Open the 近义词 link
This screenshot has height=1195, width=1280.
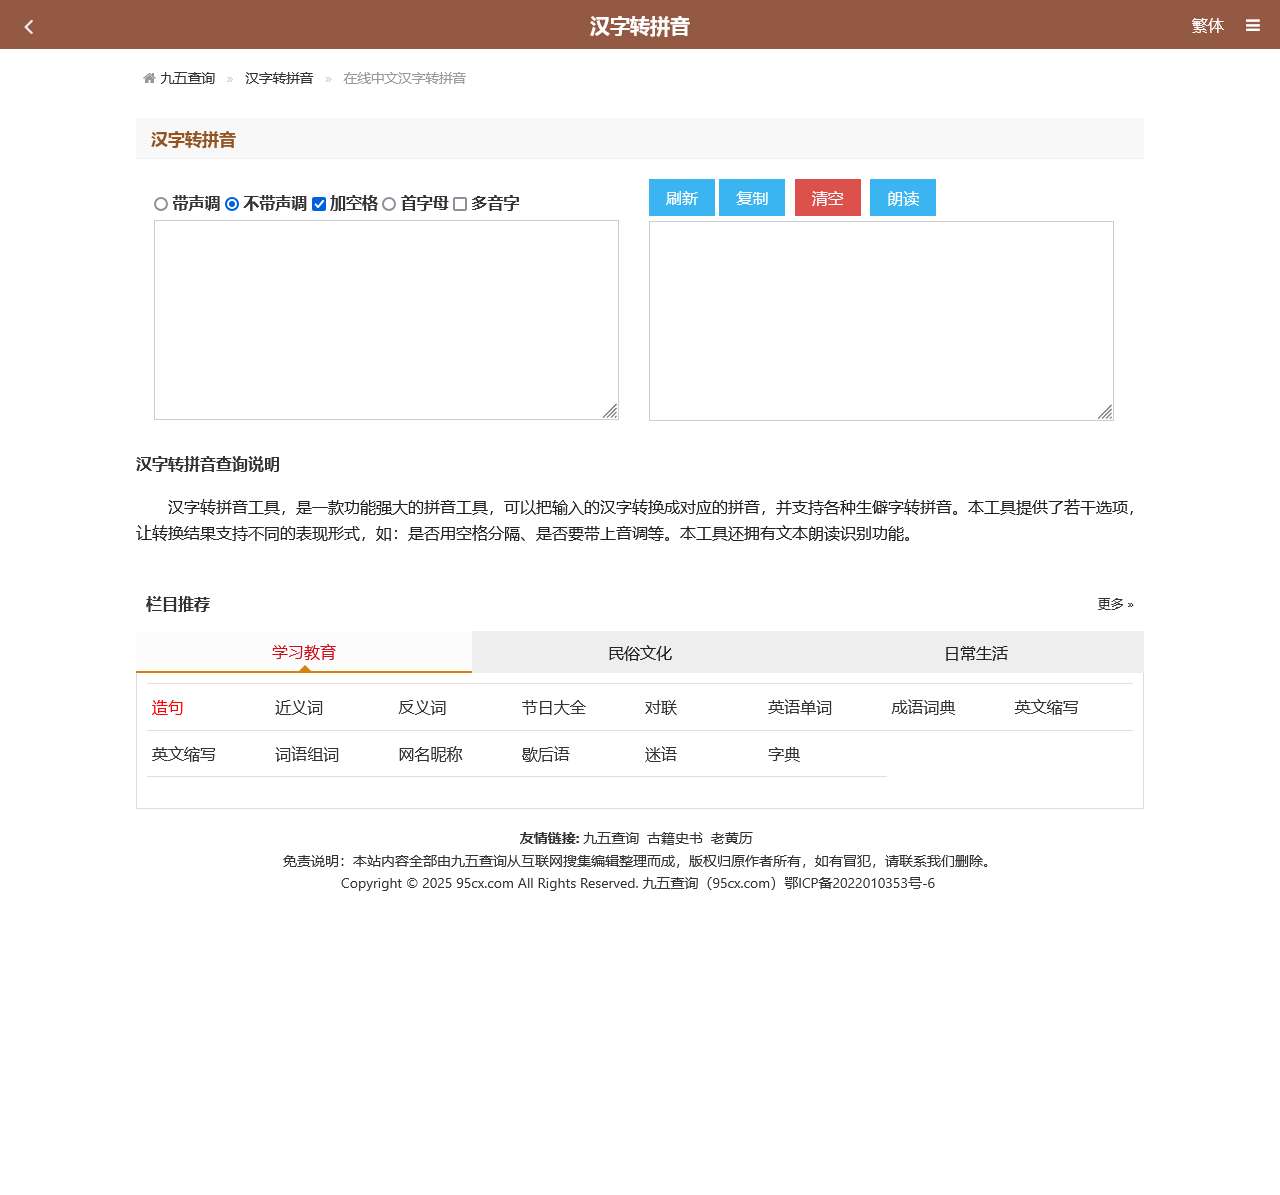coord(299,708)
